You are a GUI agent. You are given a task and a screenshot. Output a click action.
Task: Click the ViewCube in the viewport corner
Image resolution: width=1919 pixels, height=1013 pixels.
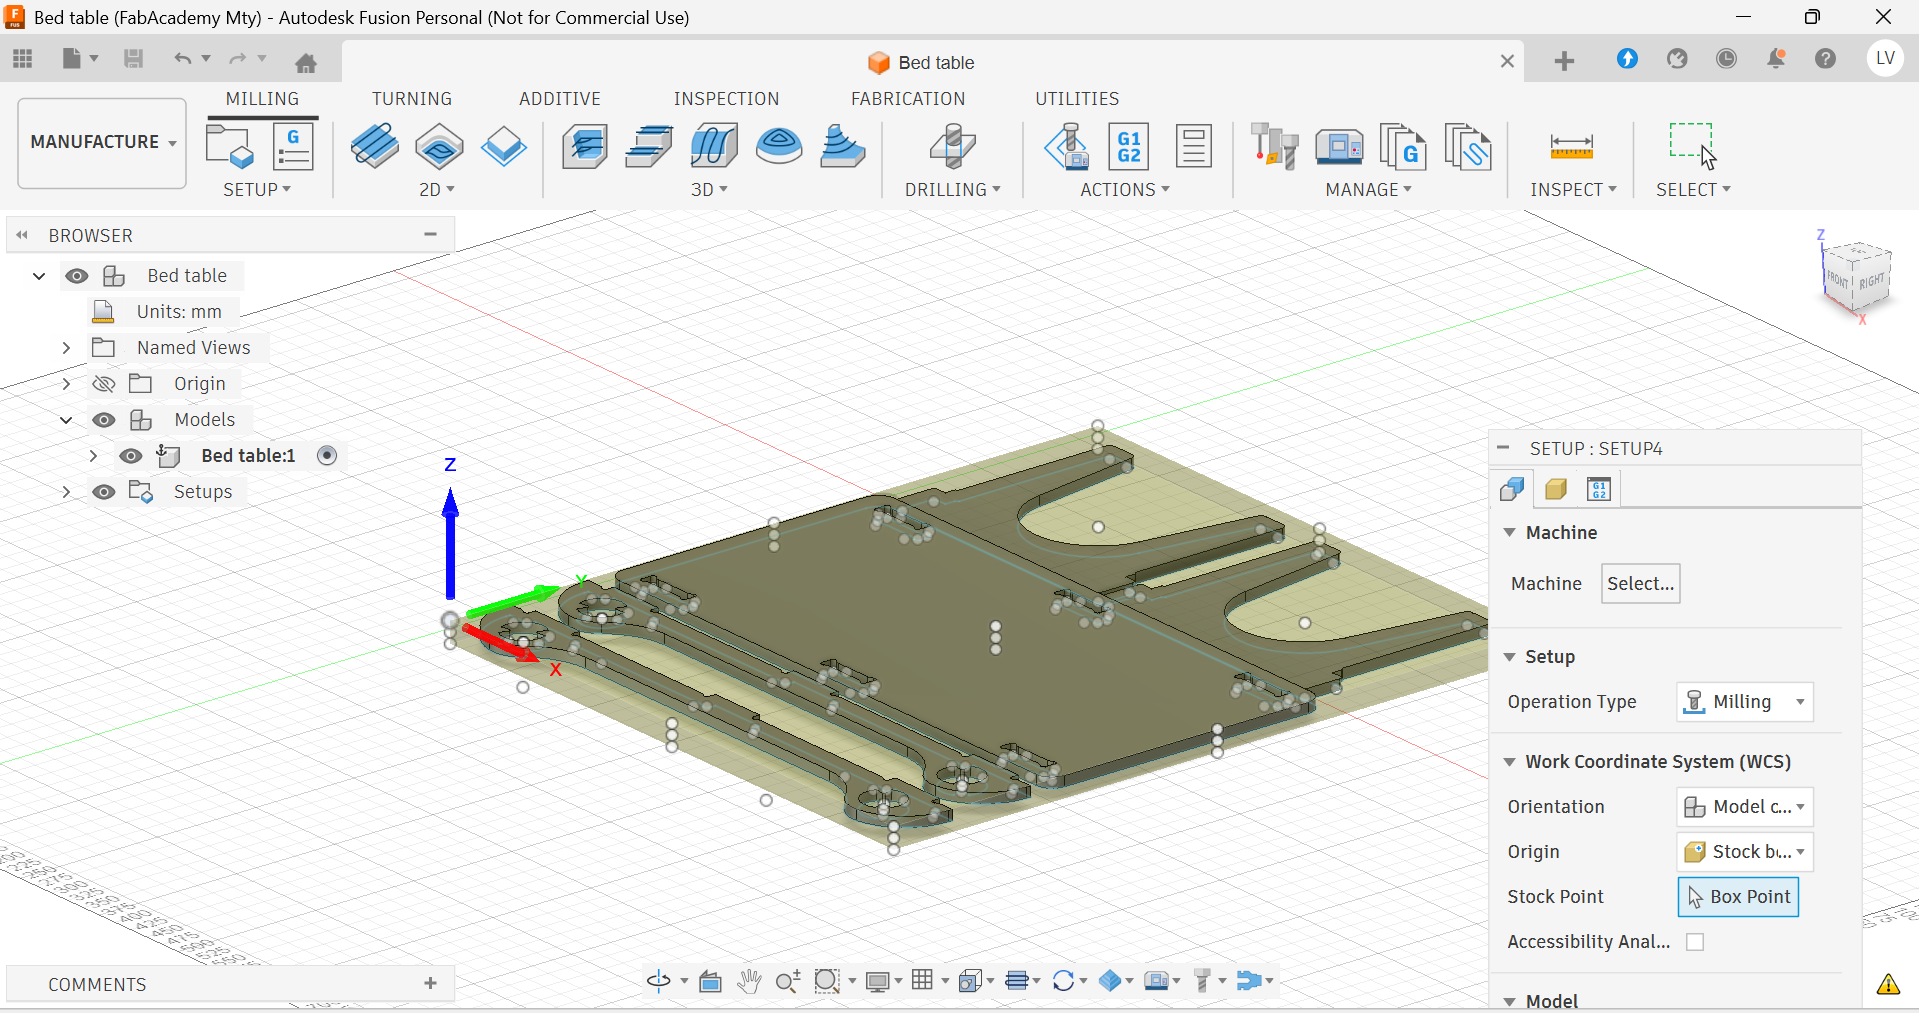coord(1857,279)
